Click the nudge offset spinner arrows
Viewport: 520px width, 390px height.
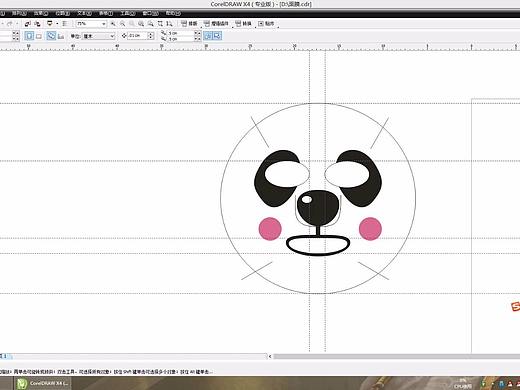(150, 36)
